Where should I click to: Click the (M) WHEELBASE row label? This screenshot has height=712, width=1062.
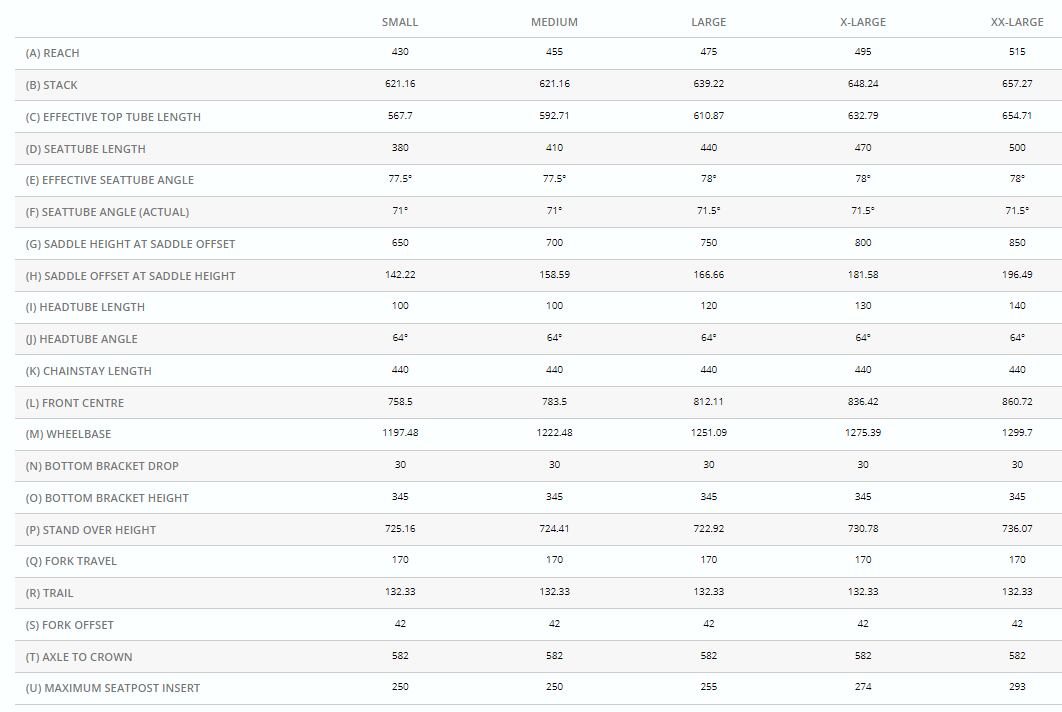pos(68,434)
